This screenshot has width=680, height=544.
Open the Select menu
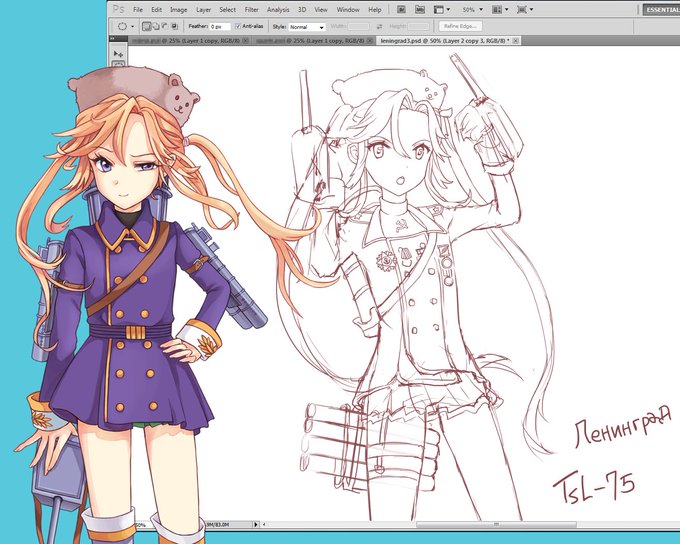227,10
